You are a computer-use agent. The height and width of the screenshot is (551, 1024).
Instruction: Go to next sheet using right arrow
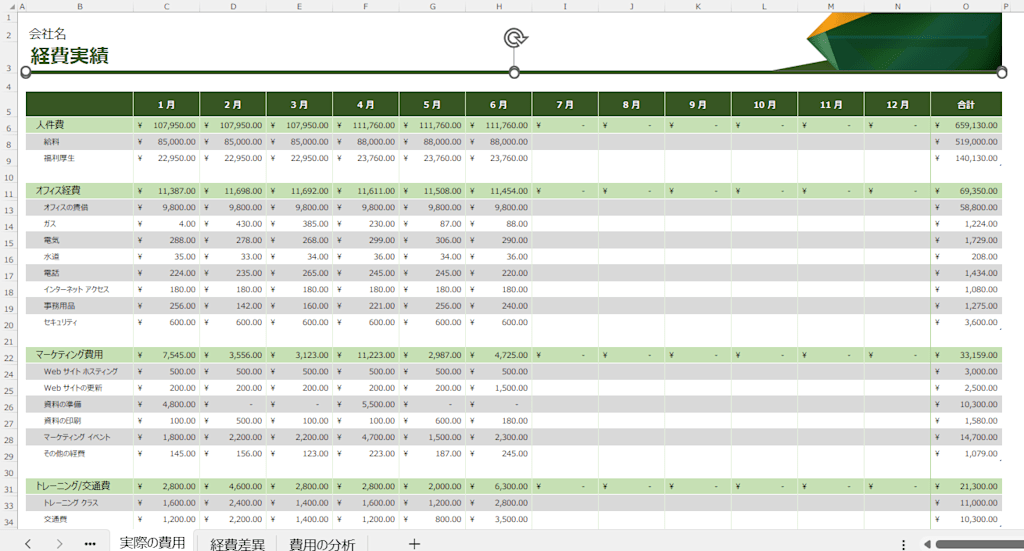click(59, 543)
